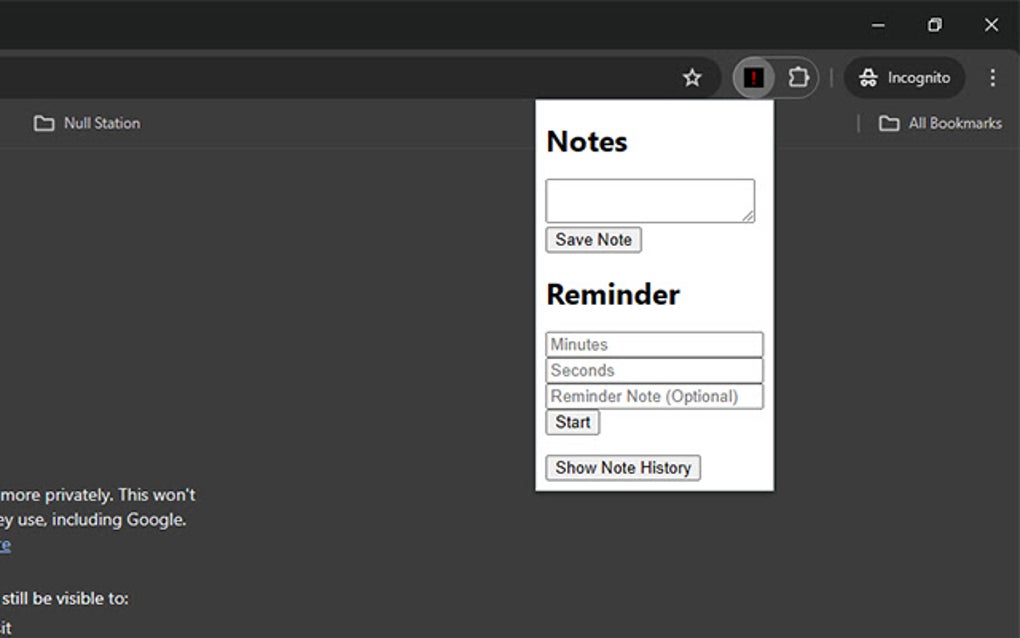The image size is (1020, 638).
Task: Click the Extensions puzzle piece icon
Action: point(799,77)
